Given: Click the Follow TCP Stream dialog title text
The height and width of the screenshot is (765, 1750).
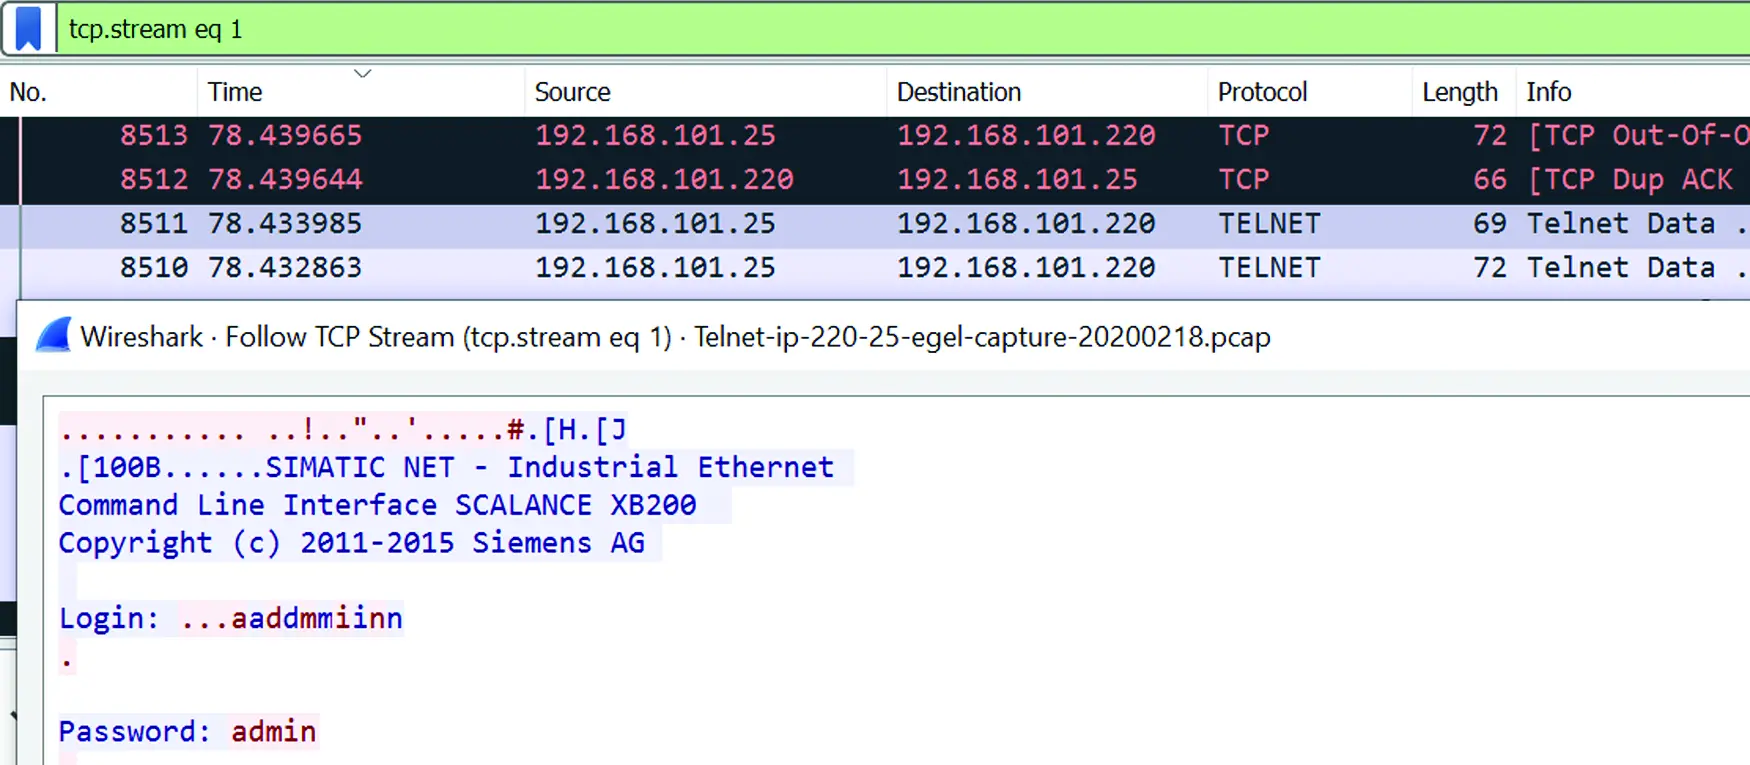Looking at the screenshot, I should pyautogui.click(x=675, y=337).
